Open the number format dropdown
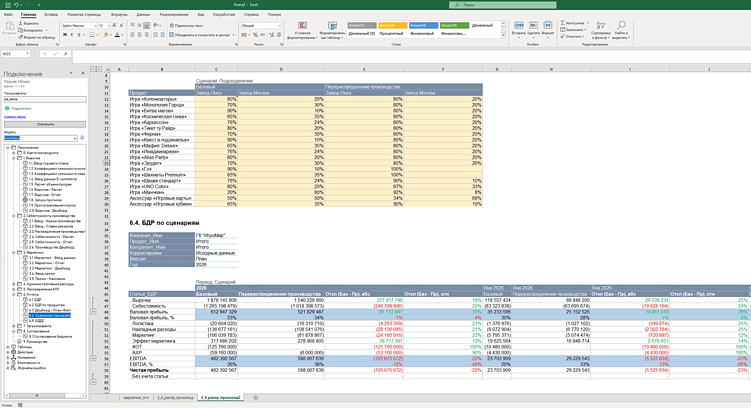This screenshot has width=751, height=408. pyautogui.click(x=263, y=26)
